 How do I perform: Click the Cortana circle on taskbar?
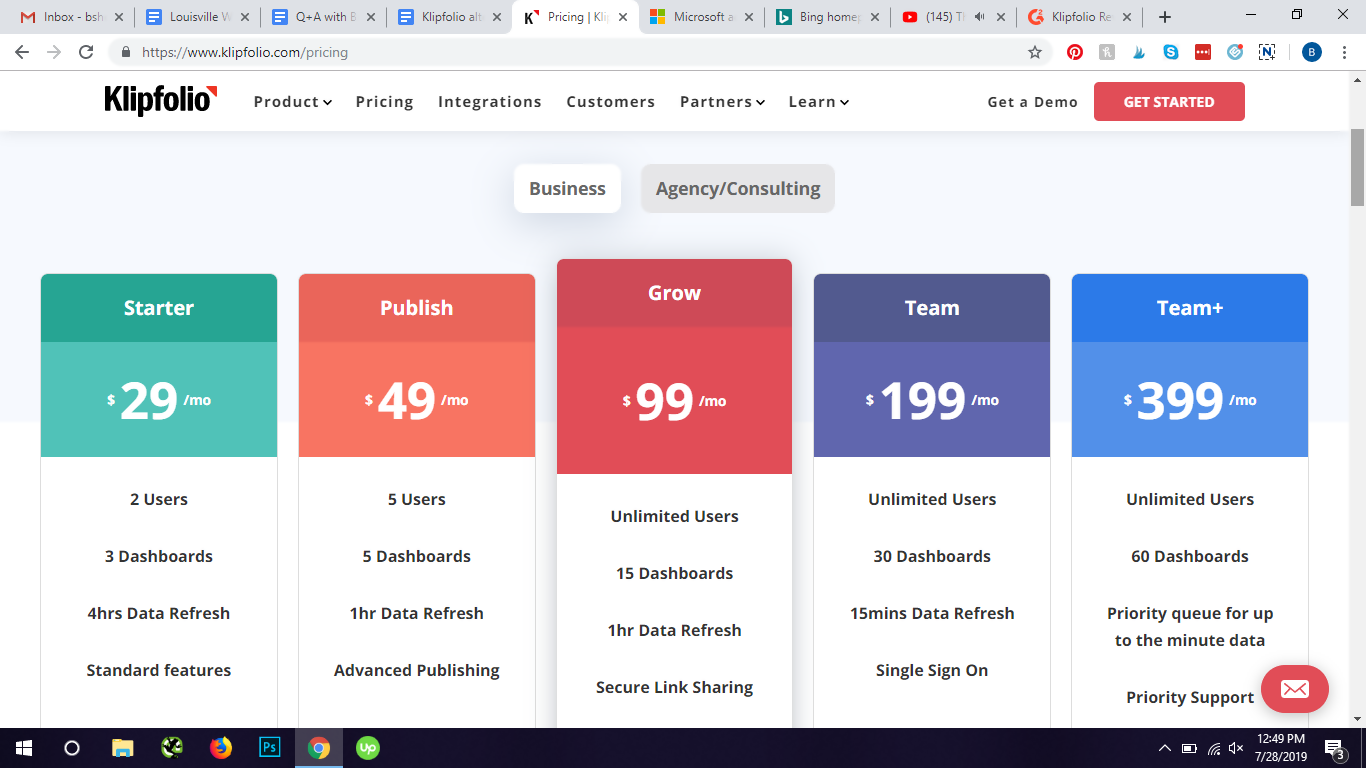point(72,747)
